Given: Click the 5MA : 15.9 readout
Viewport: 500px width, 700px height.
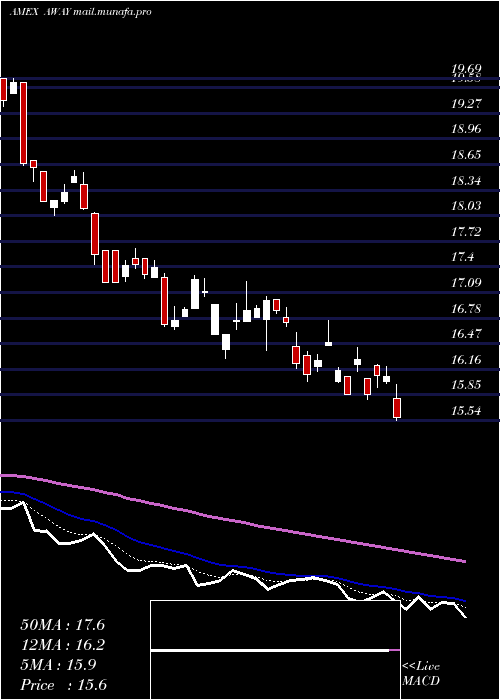Looking at the screenshot, I should tap(58, 665).
